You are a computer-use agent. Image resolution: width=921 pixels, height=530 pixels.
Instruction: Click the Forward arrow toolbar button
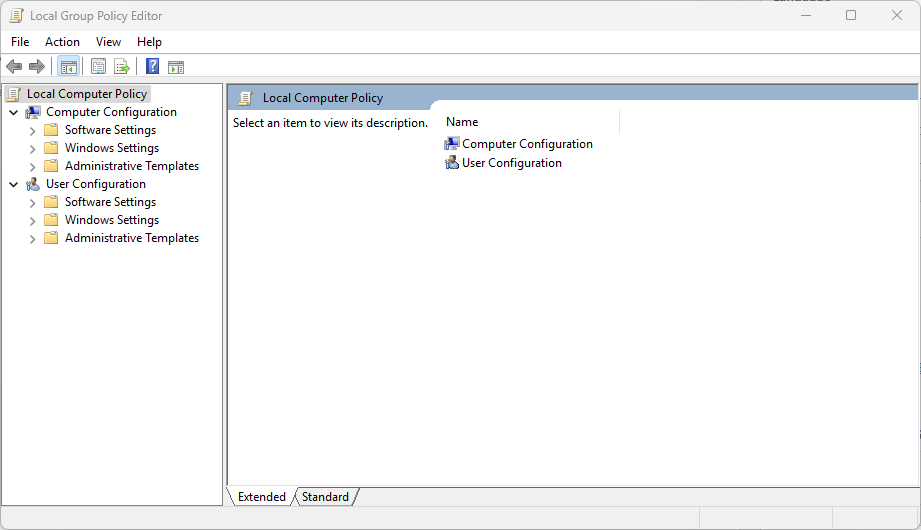pos(37,67)
